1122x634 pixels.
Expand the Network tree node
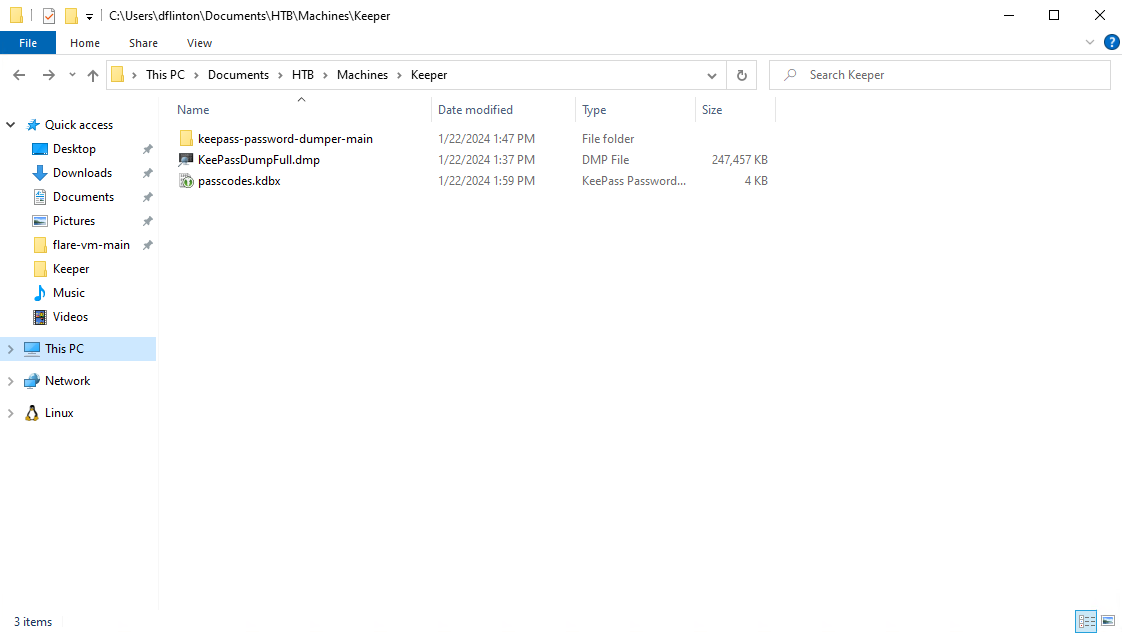point(11,381)
